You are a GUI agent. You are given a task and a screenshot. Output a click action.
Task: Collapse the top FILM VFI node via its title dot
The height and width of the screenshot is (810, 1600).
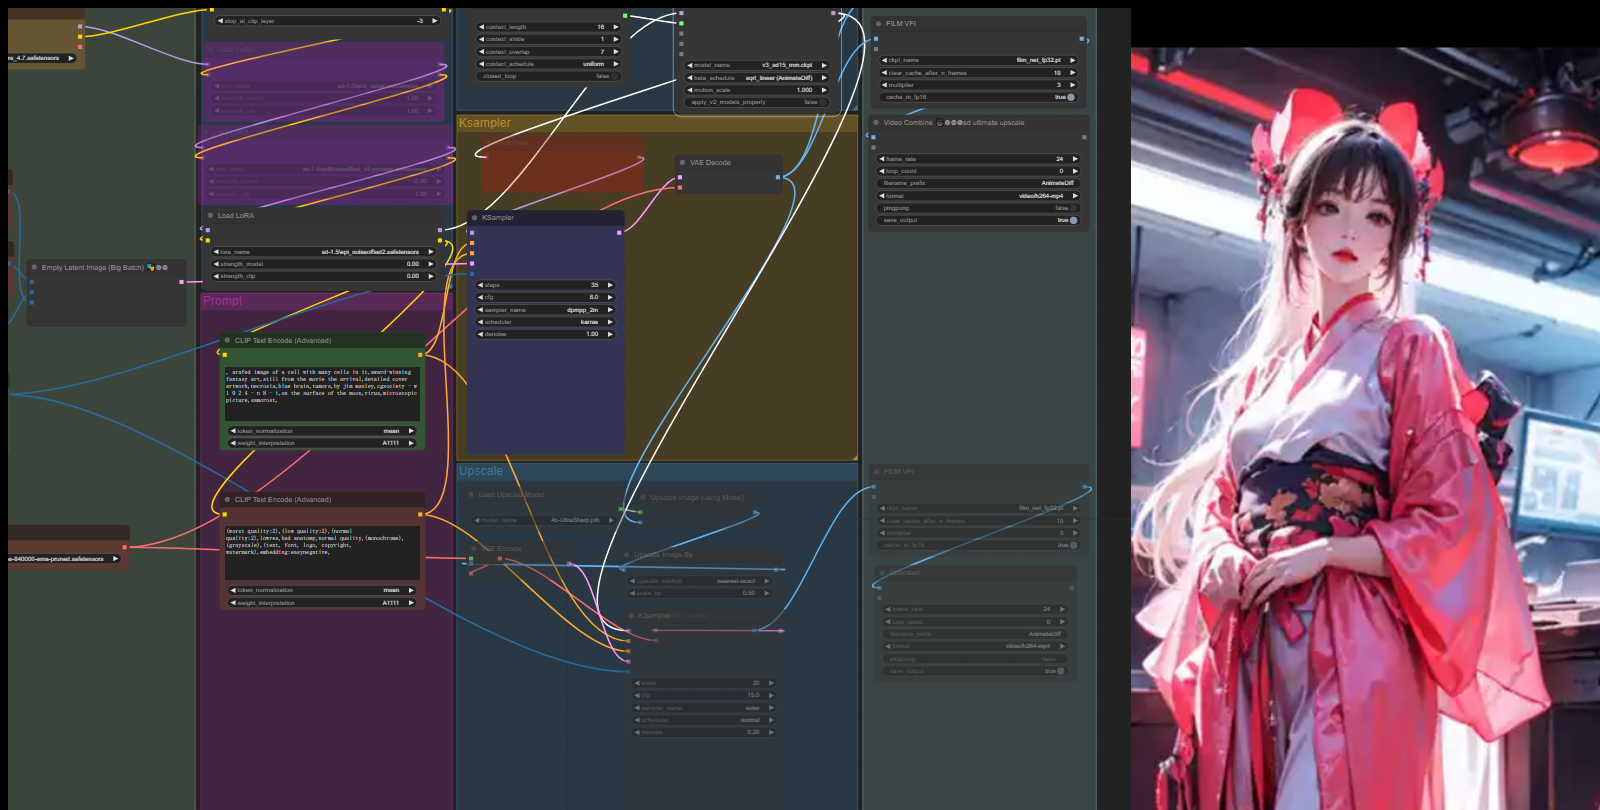878,24
